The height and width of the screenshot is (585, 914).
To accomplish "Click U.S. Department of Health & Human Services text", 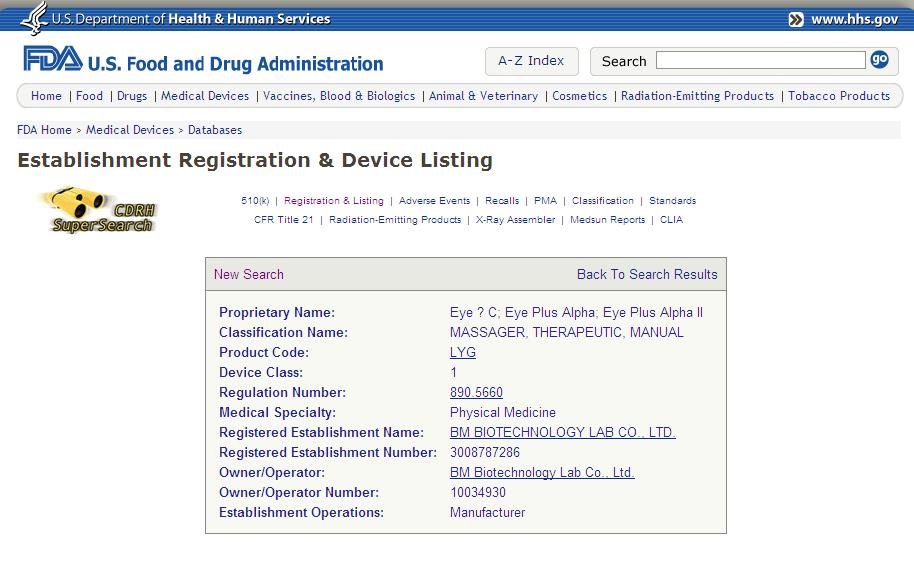I will click(x=191, y=19).
